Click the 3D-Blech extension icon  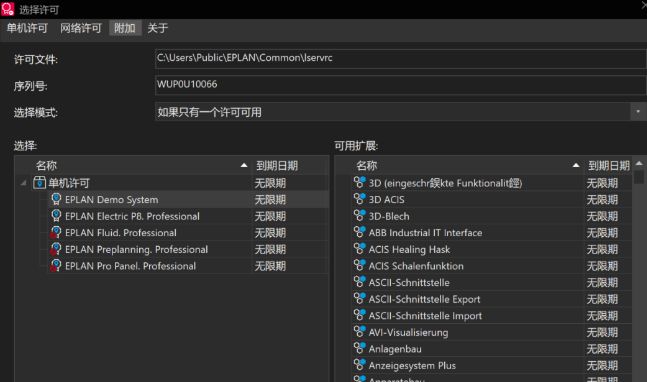359,215
